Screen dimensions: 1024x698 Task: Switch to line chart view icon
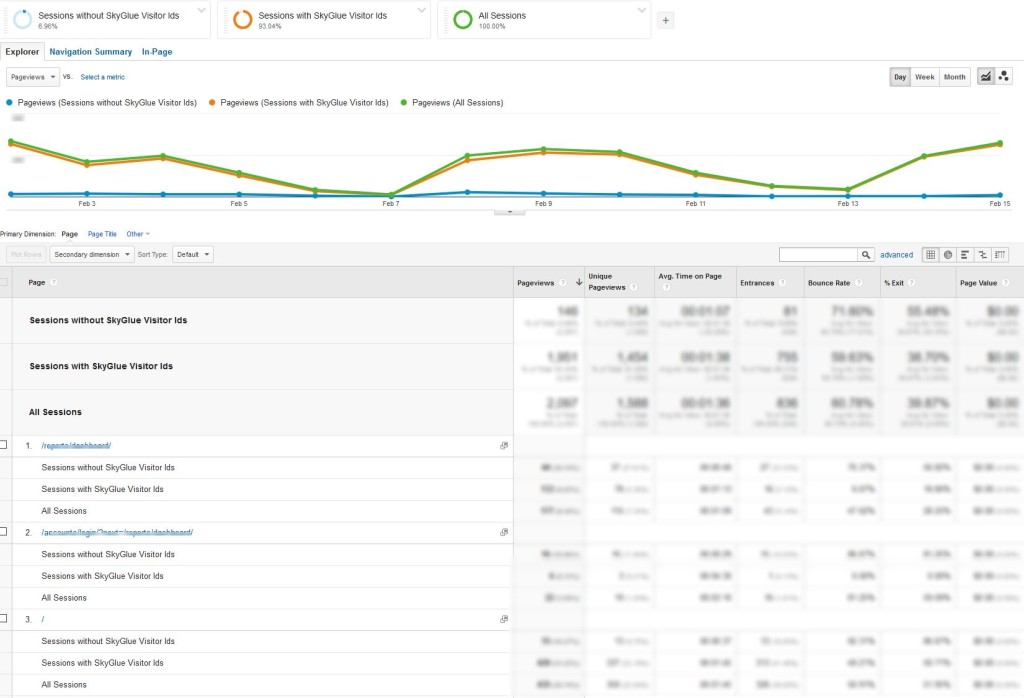coord(986,77)
